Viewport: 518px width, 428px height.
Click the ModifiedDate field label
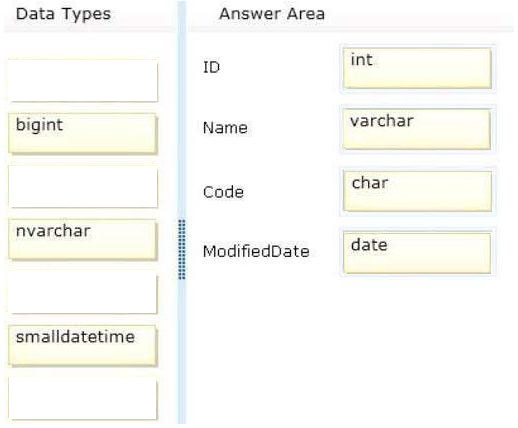(x=256, y=251)
